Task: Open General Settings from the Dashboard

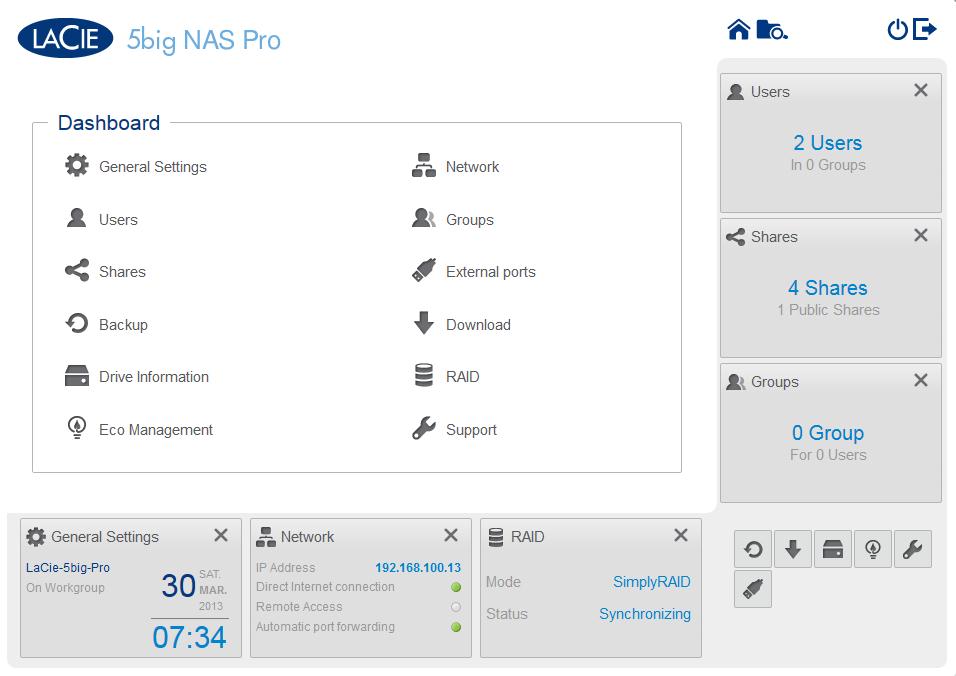Action: pos(153,167)
